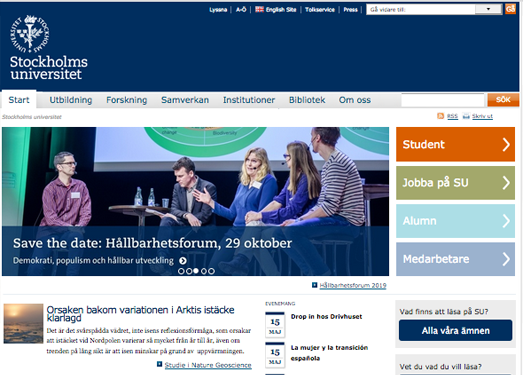Select the second carousel slide dot
The height and width of the screenshot is (375, 523).
click(189, 271)
